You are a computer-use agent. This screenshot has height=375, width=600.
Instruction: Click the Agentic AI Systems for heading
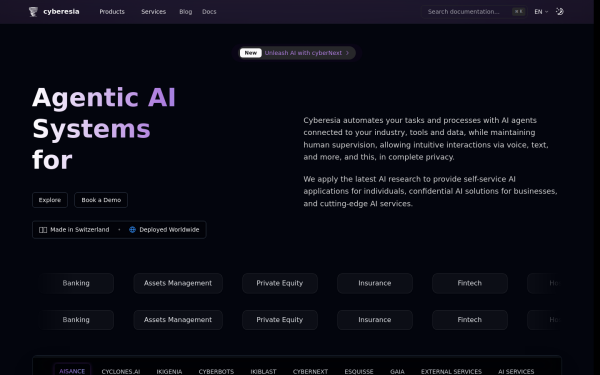104,128
